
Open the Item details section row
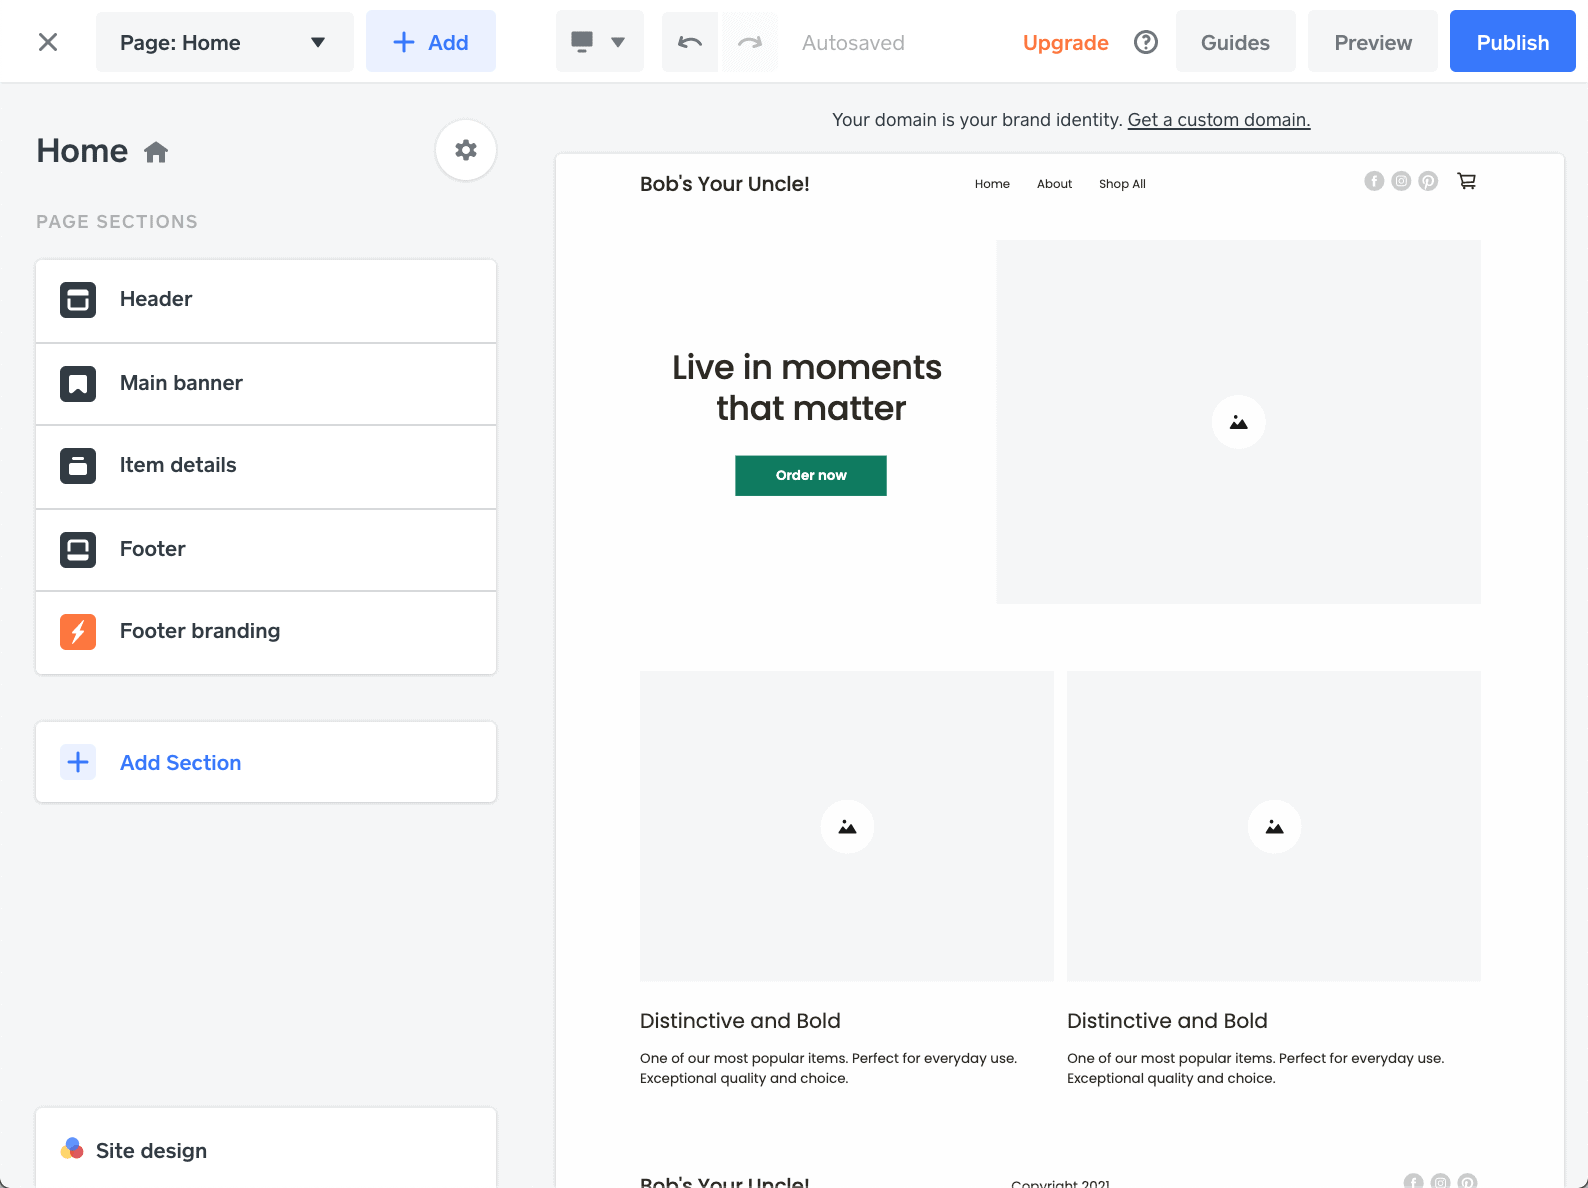coord(266,466)
